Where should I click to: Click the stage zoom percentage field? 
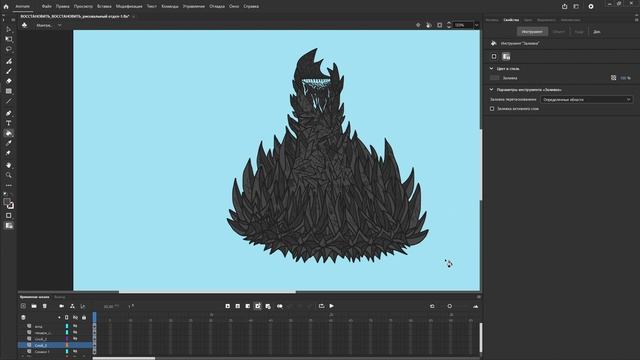click(463, 25)
